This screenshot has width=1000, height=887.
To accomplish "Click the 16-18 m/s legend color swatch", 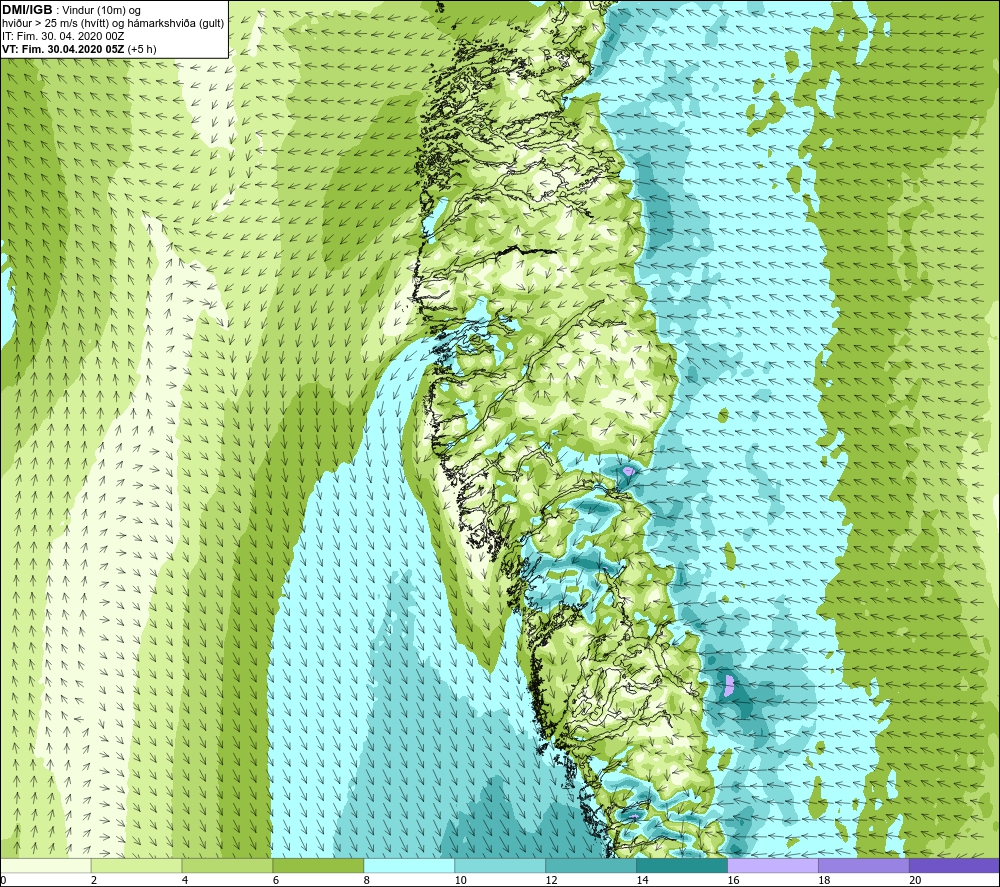I will pyautogui.click(x=773, y=865).
